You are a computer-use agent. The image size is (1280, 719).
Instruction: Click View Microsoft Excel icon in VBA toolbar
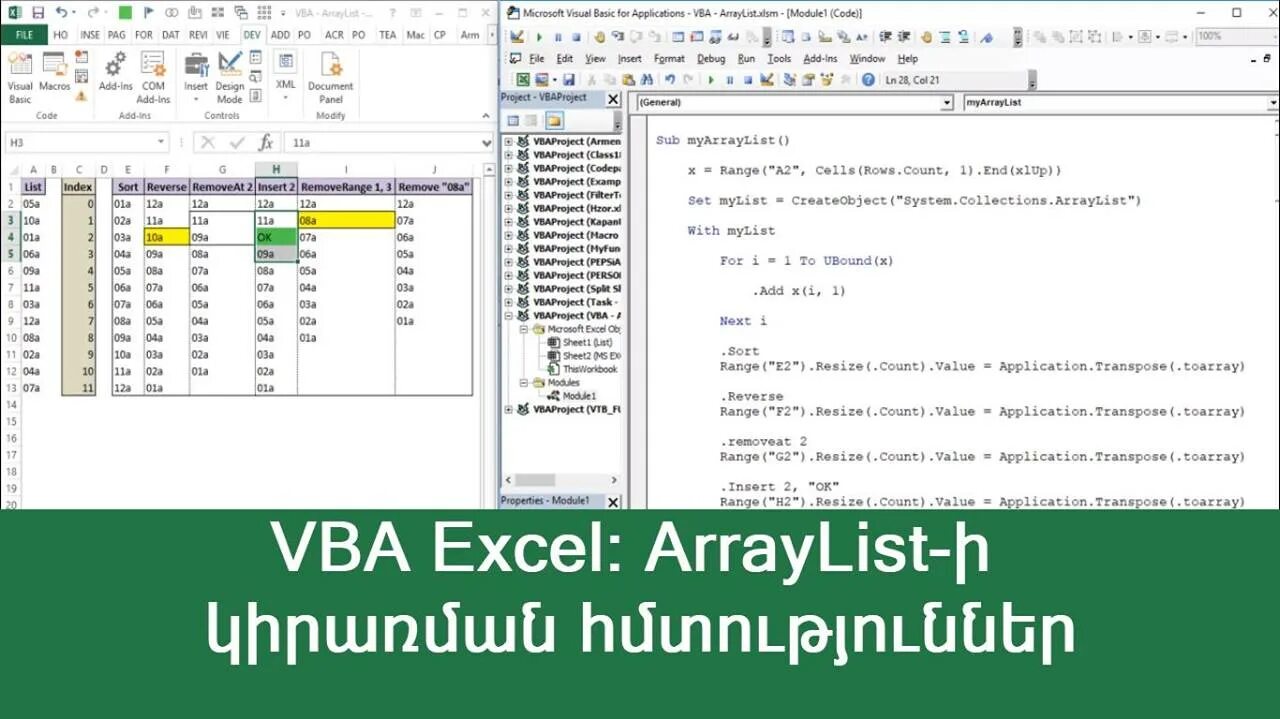pyautogui.click(x=523, y=80)
